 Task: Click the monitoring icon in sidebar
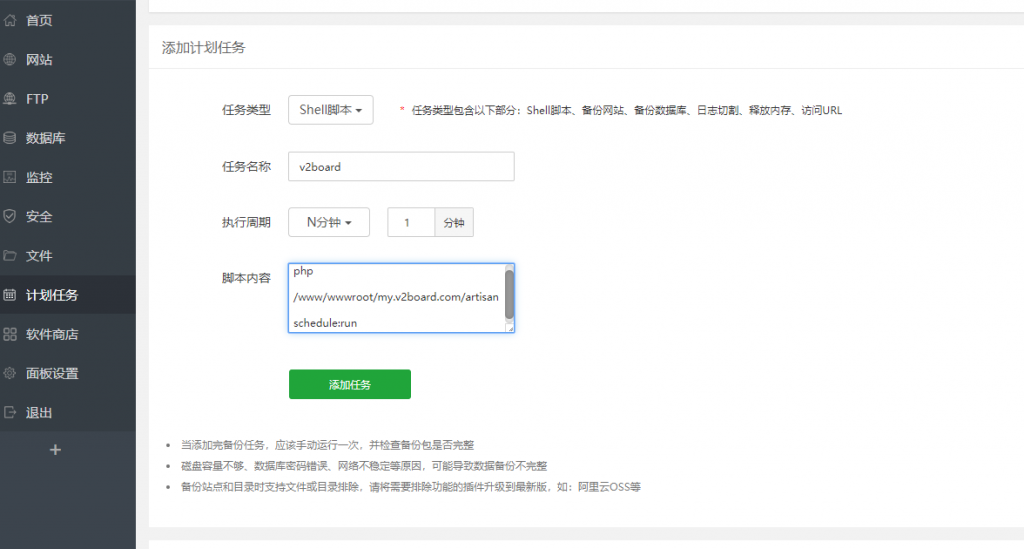[x=10, y=177]
